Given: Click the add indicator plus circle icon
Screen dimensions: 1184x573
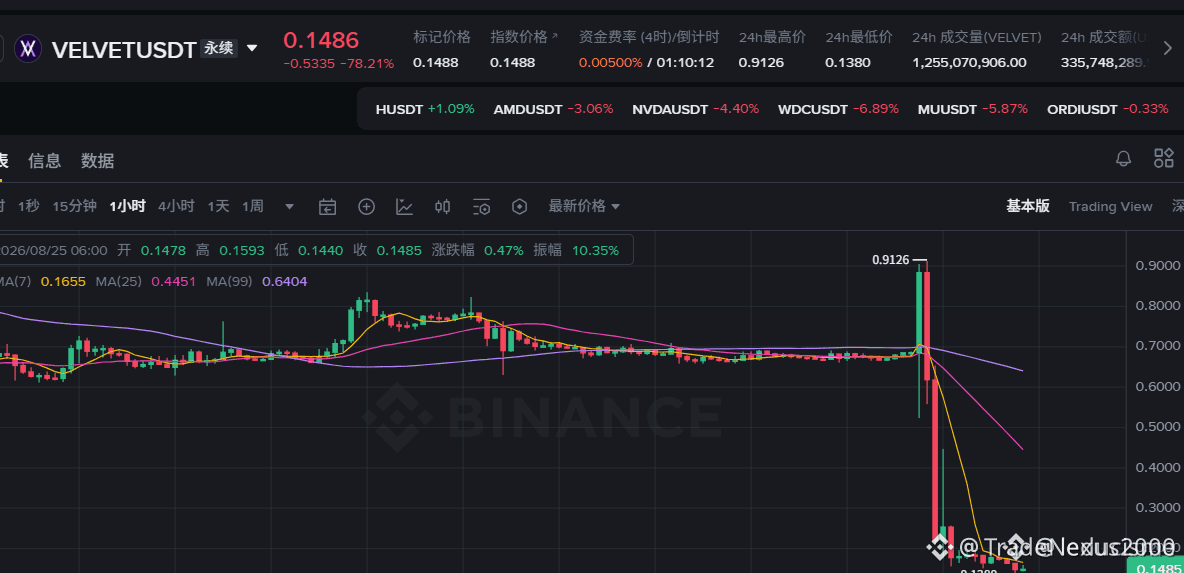Looking at the screenshot, I should (366, 206).
